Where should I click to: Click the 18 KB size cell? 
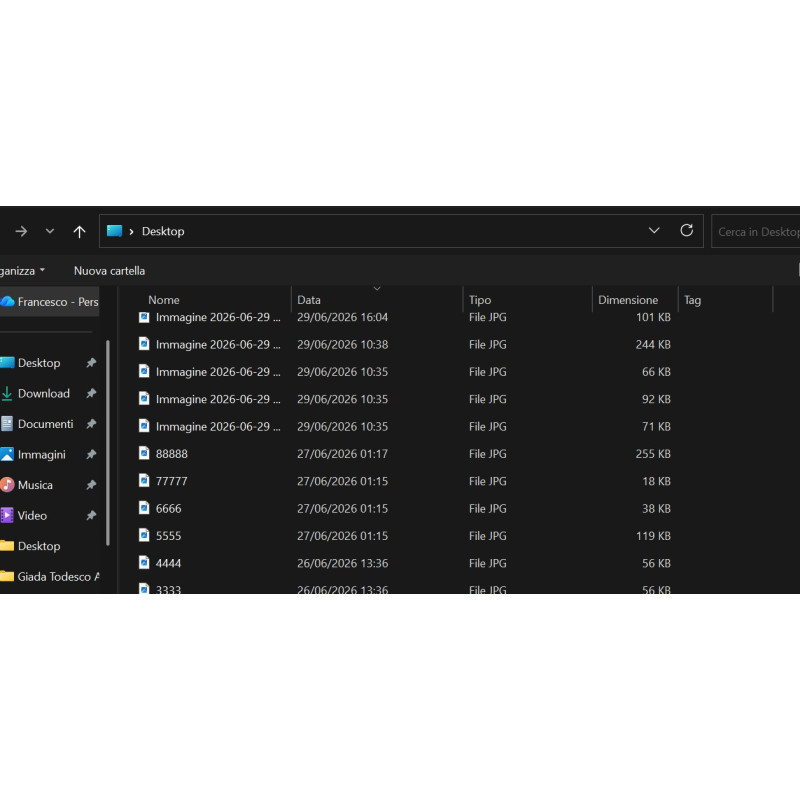pyautogui.click(x=656, y=481)
